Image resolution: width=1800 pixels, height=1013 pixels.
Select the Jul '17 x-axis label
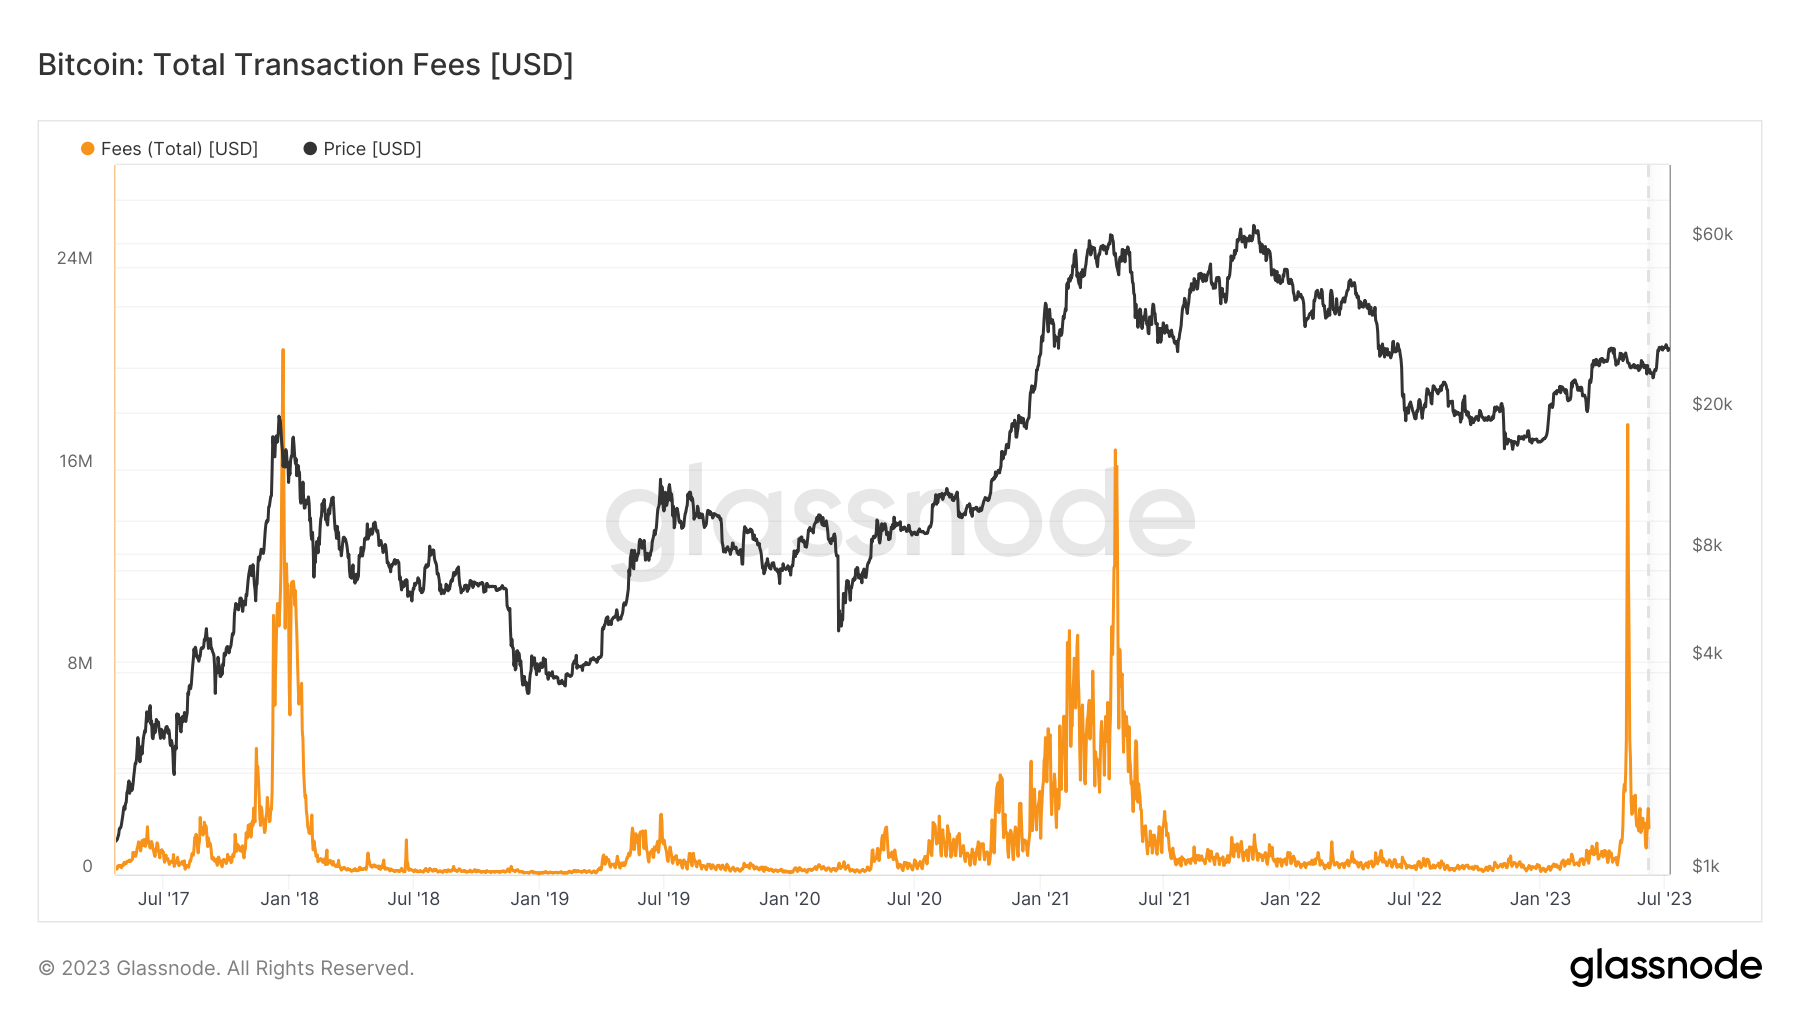[x=164, y=899]
